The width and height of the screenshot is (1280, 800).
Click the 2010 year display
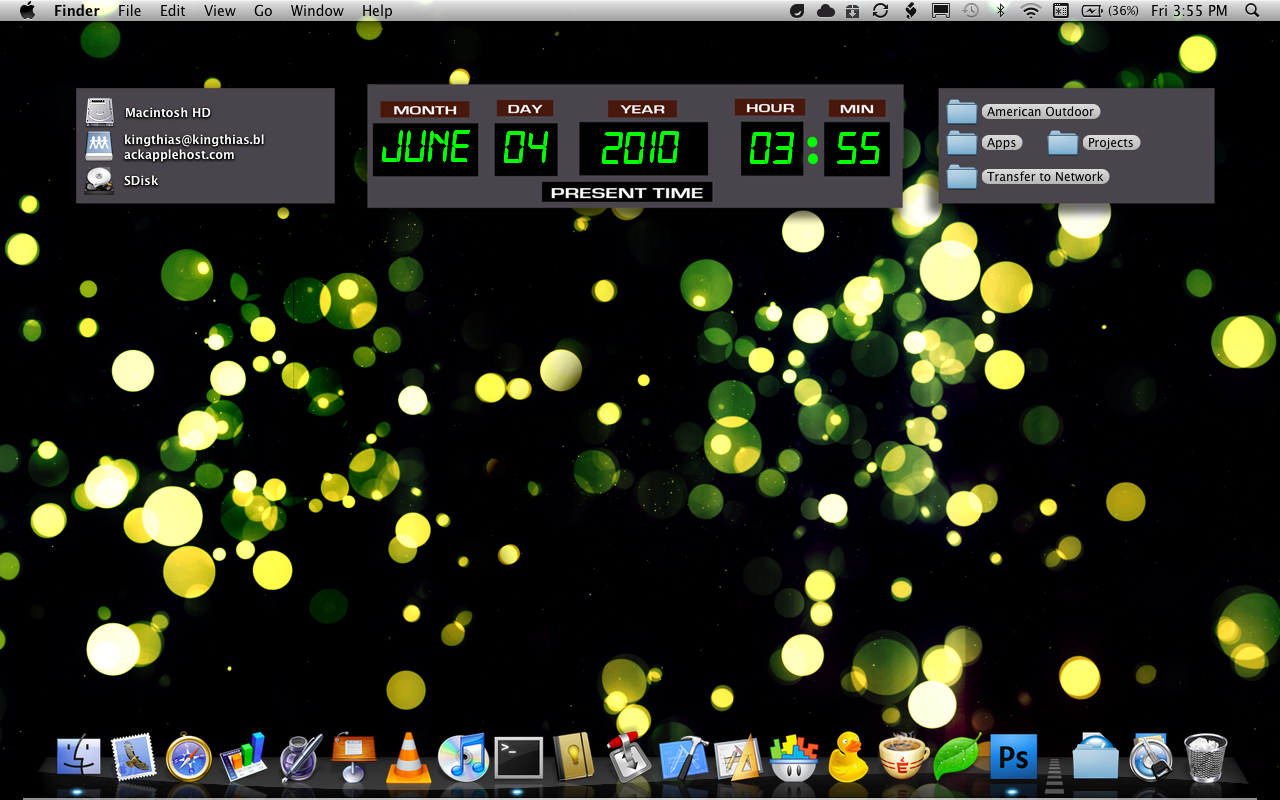[643, 149]
